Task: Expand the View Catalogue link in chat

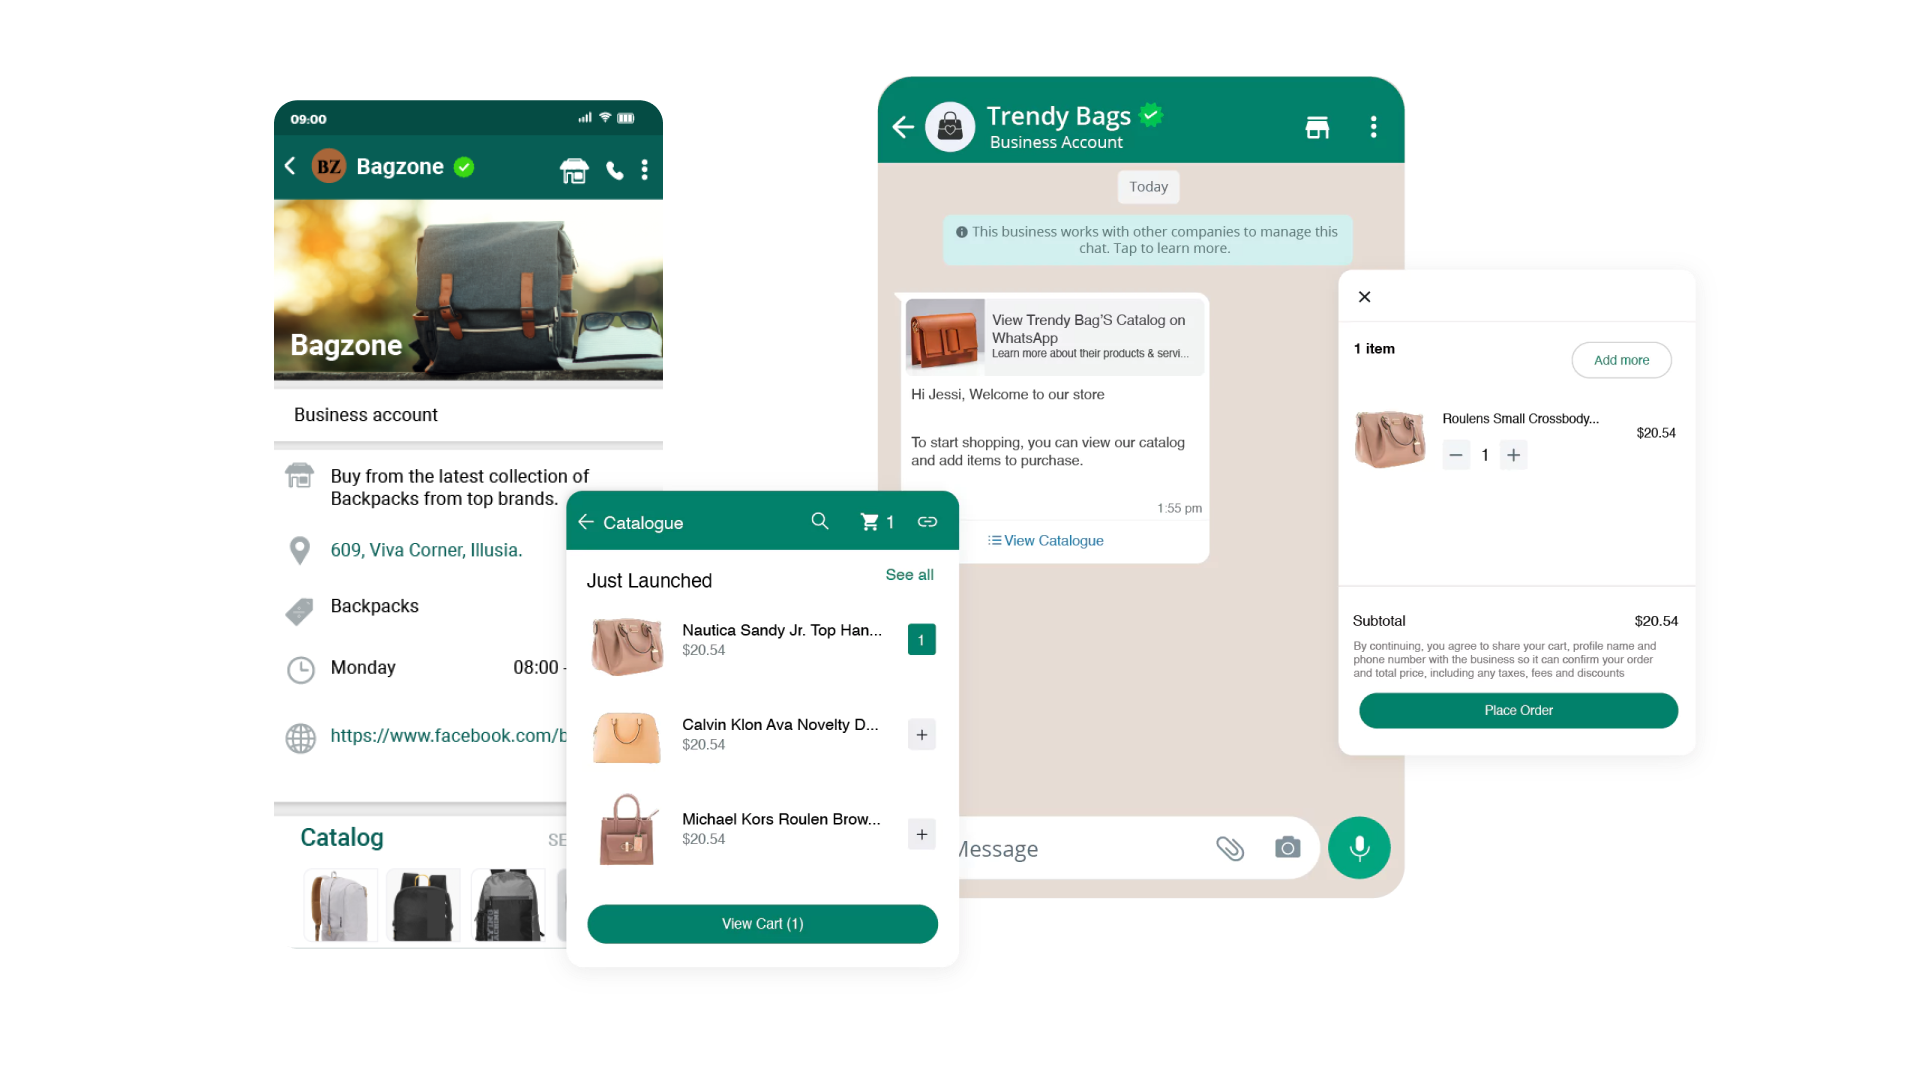Action: pos(1046,541)
